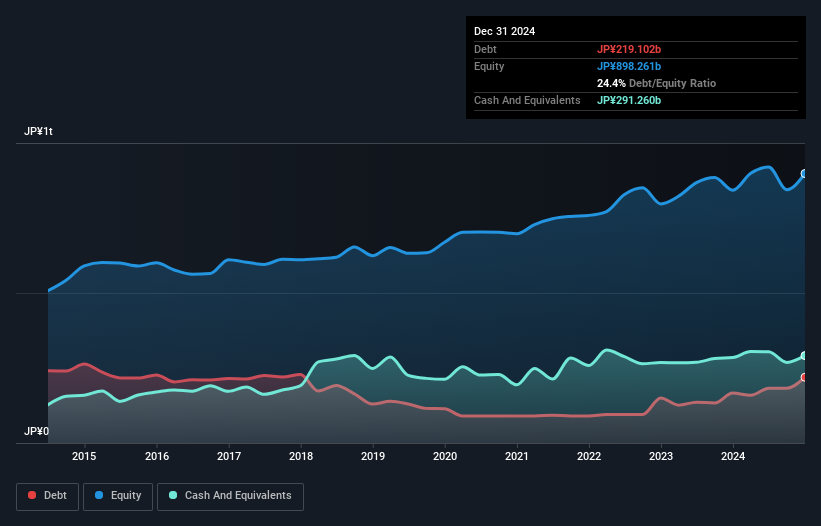
Task: Select the Equity endpoint marker on the chart
Action: tap(804, 174)
